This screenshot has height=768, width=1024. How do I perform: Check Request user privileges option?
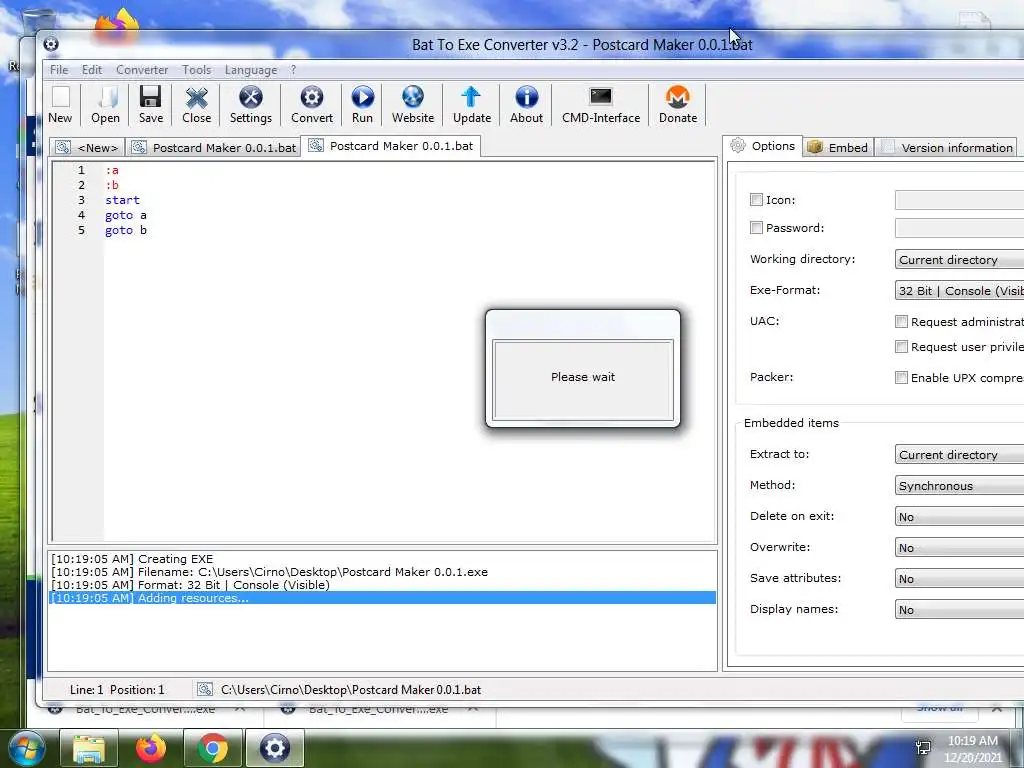pos(901,346)
